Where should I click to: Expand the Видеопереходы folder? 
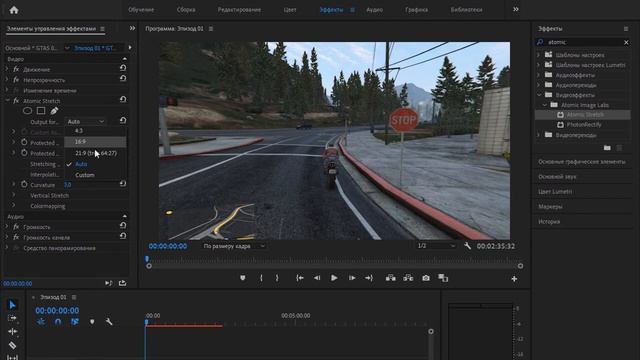click(x=538, y=135)
